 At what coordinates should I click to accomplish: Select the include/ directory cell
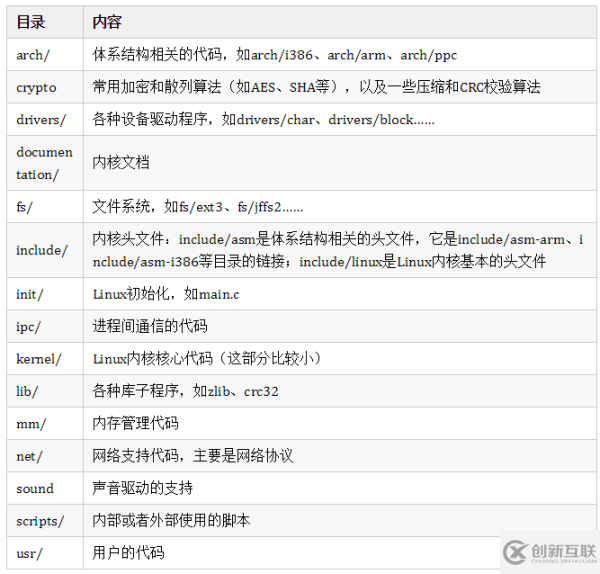tap(45, 250)
